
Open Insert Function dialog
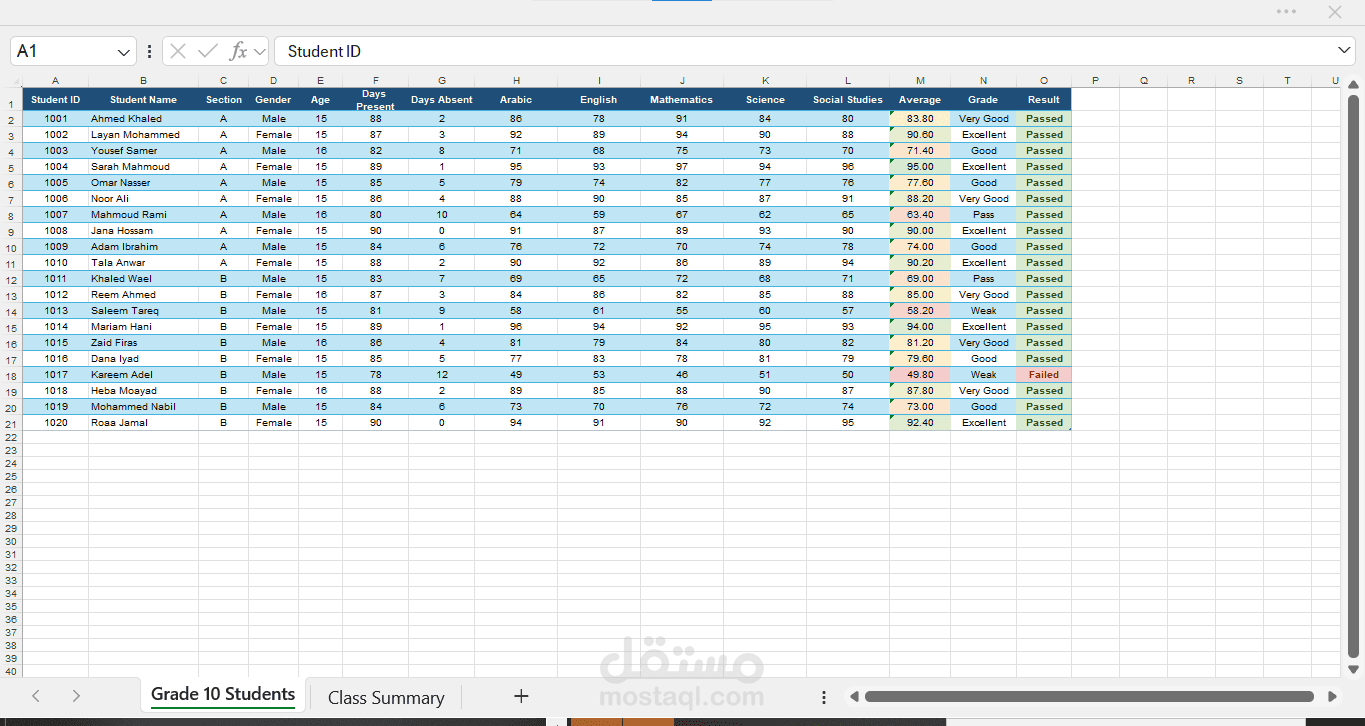(238, 51)
